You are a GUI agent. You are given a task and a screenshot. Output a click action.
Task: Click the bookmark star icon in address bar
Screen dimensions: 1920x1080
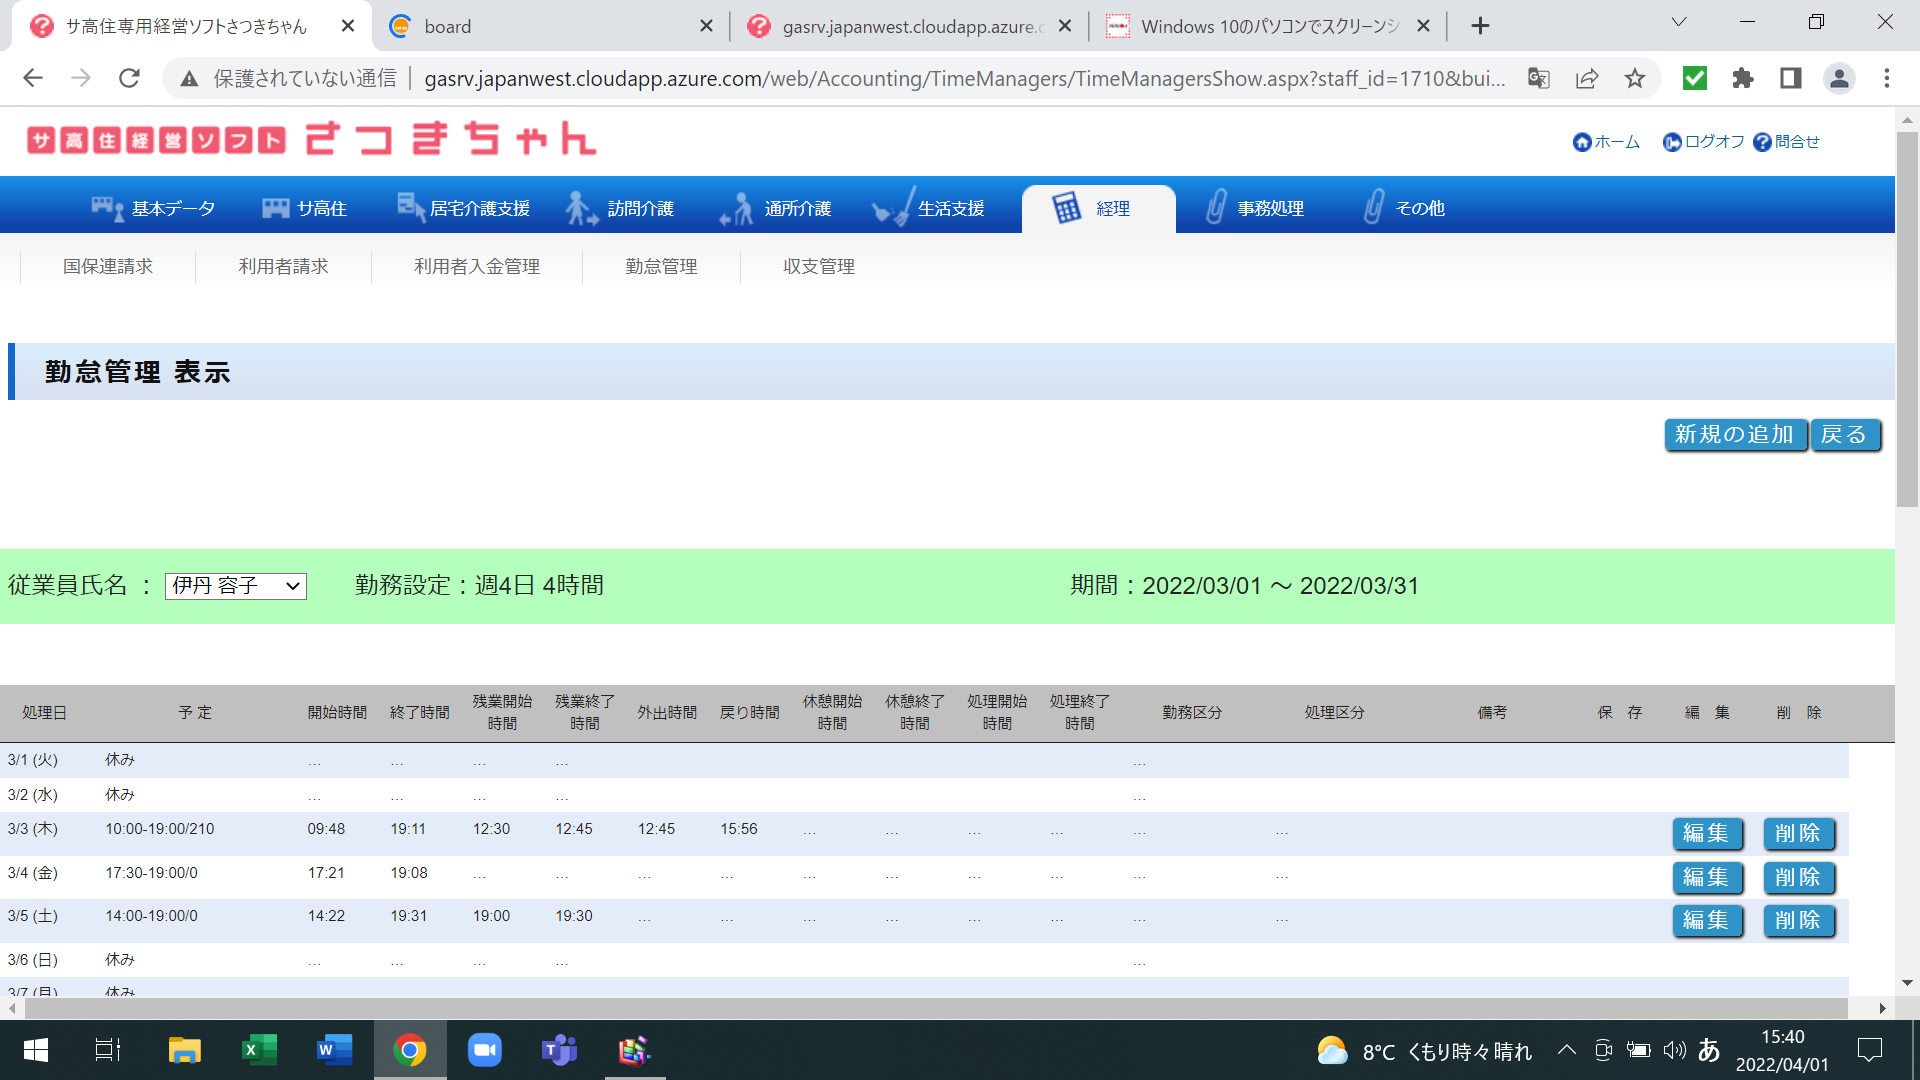click(x=1634, y=78)
